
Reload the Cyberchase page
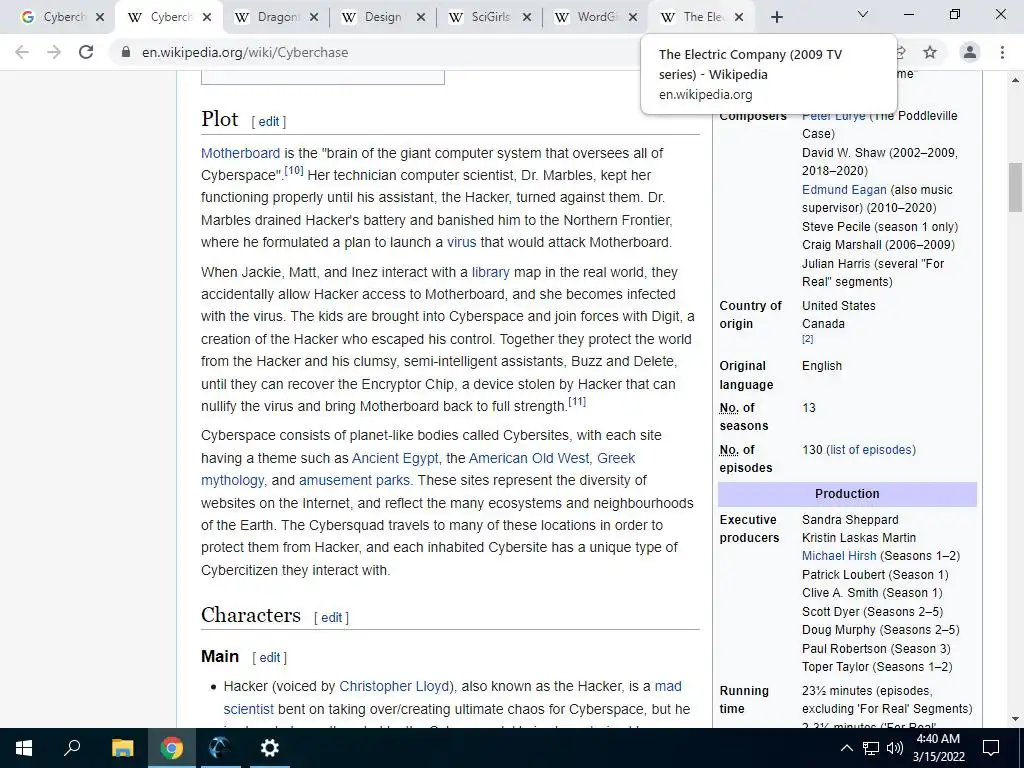click(86, 52)
